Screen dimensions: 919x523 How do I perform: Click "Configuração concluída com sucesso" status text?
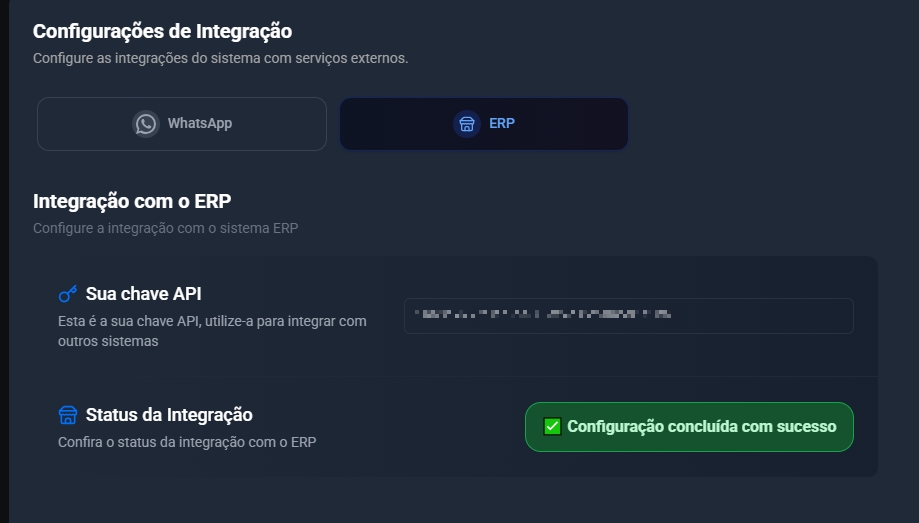point(701,427)
